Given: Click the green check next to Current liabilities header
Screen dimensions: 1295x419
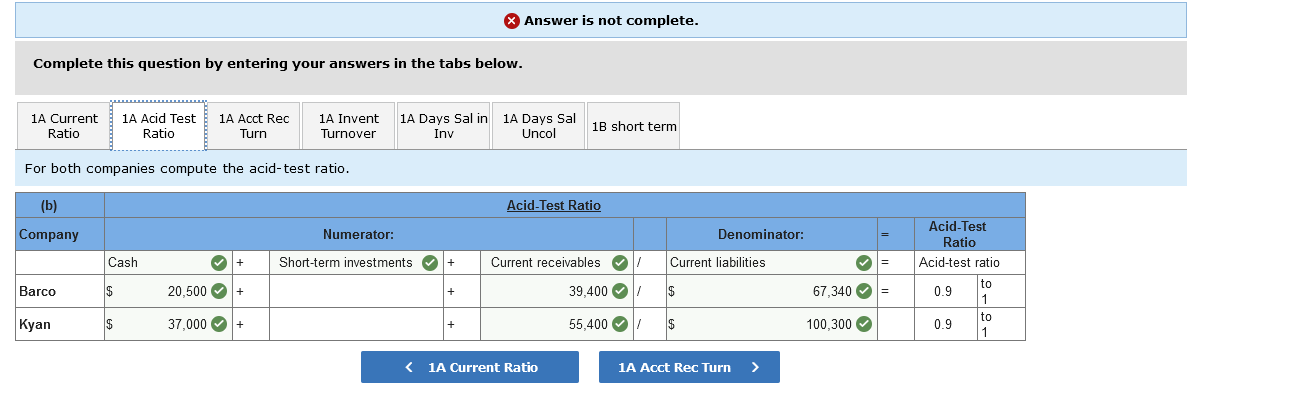Looking at the screenshot, I should pos(864,263).
